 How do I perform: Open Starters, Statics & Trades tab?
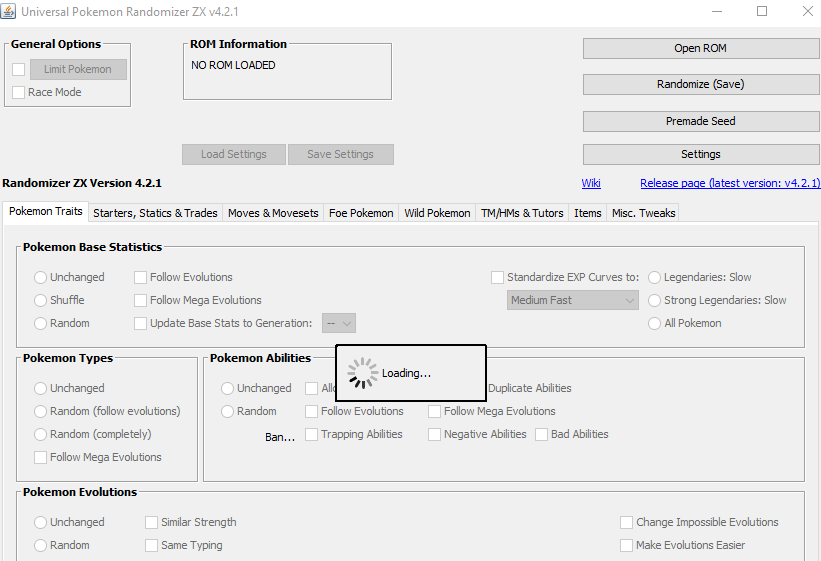click(x=155, y=213)
